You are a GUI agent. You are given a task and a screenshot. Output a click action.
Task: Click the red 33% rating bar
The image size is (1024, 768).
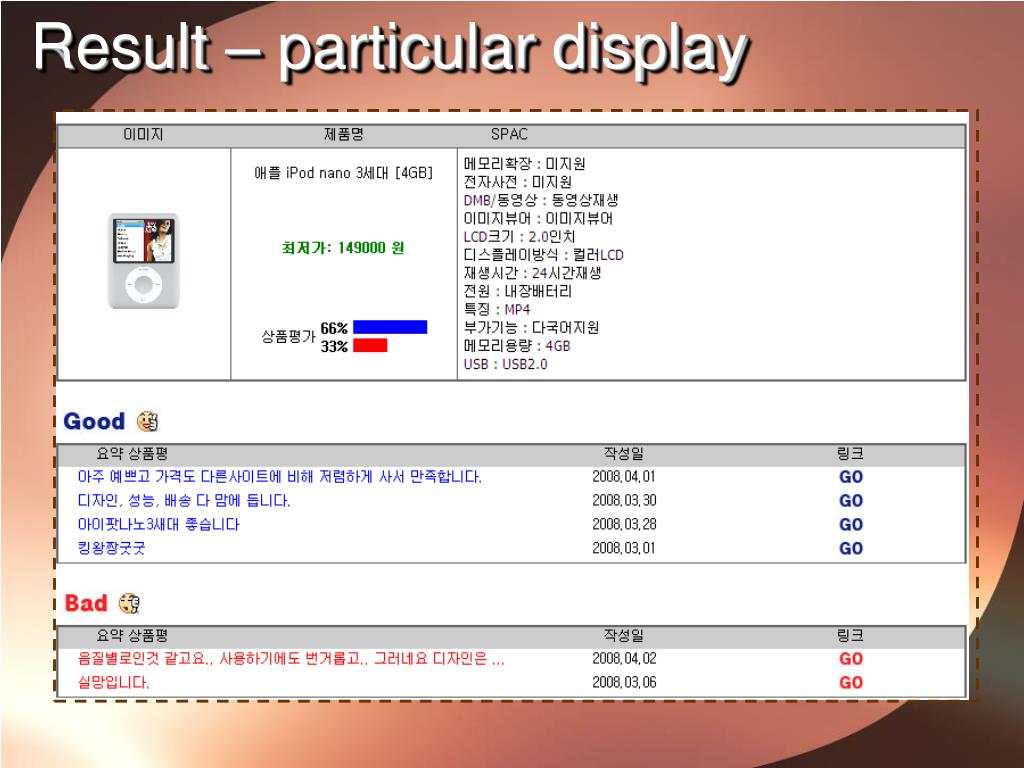(370, 345)
